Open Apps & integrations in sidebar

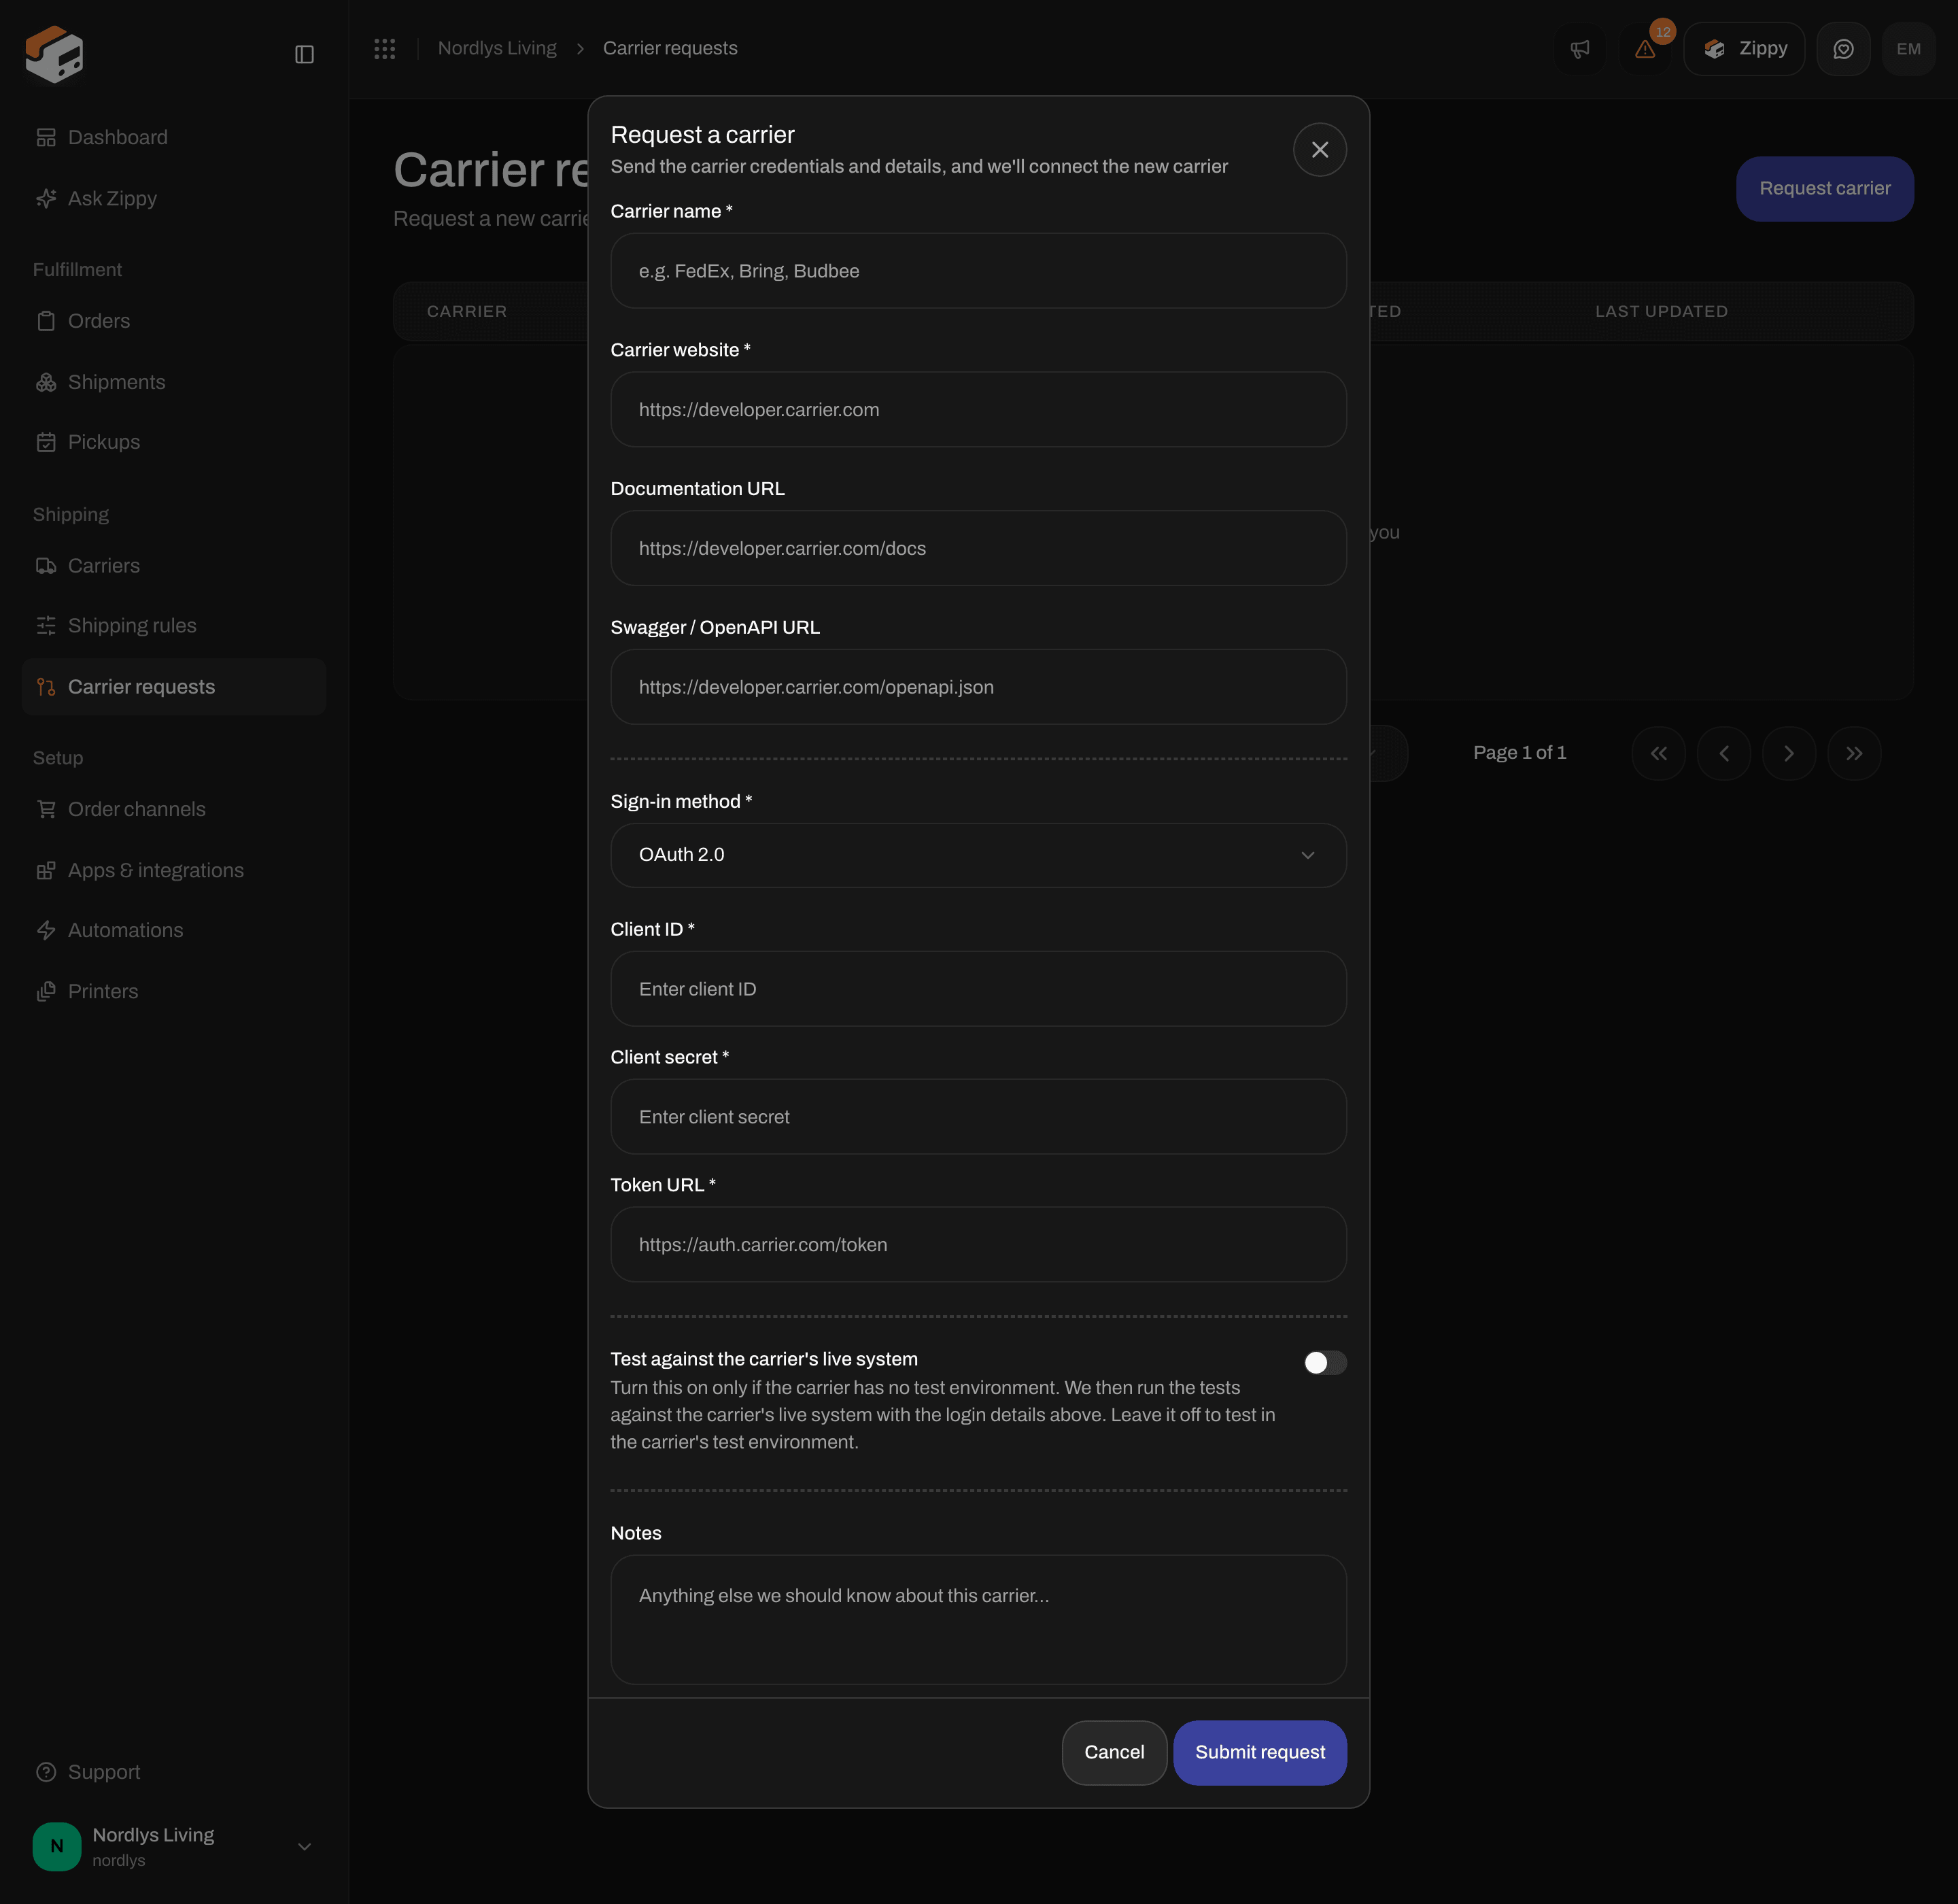pyautogui.click(x=174, y=871)
